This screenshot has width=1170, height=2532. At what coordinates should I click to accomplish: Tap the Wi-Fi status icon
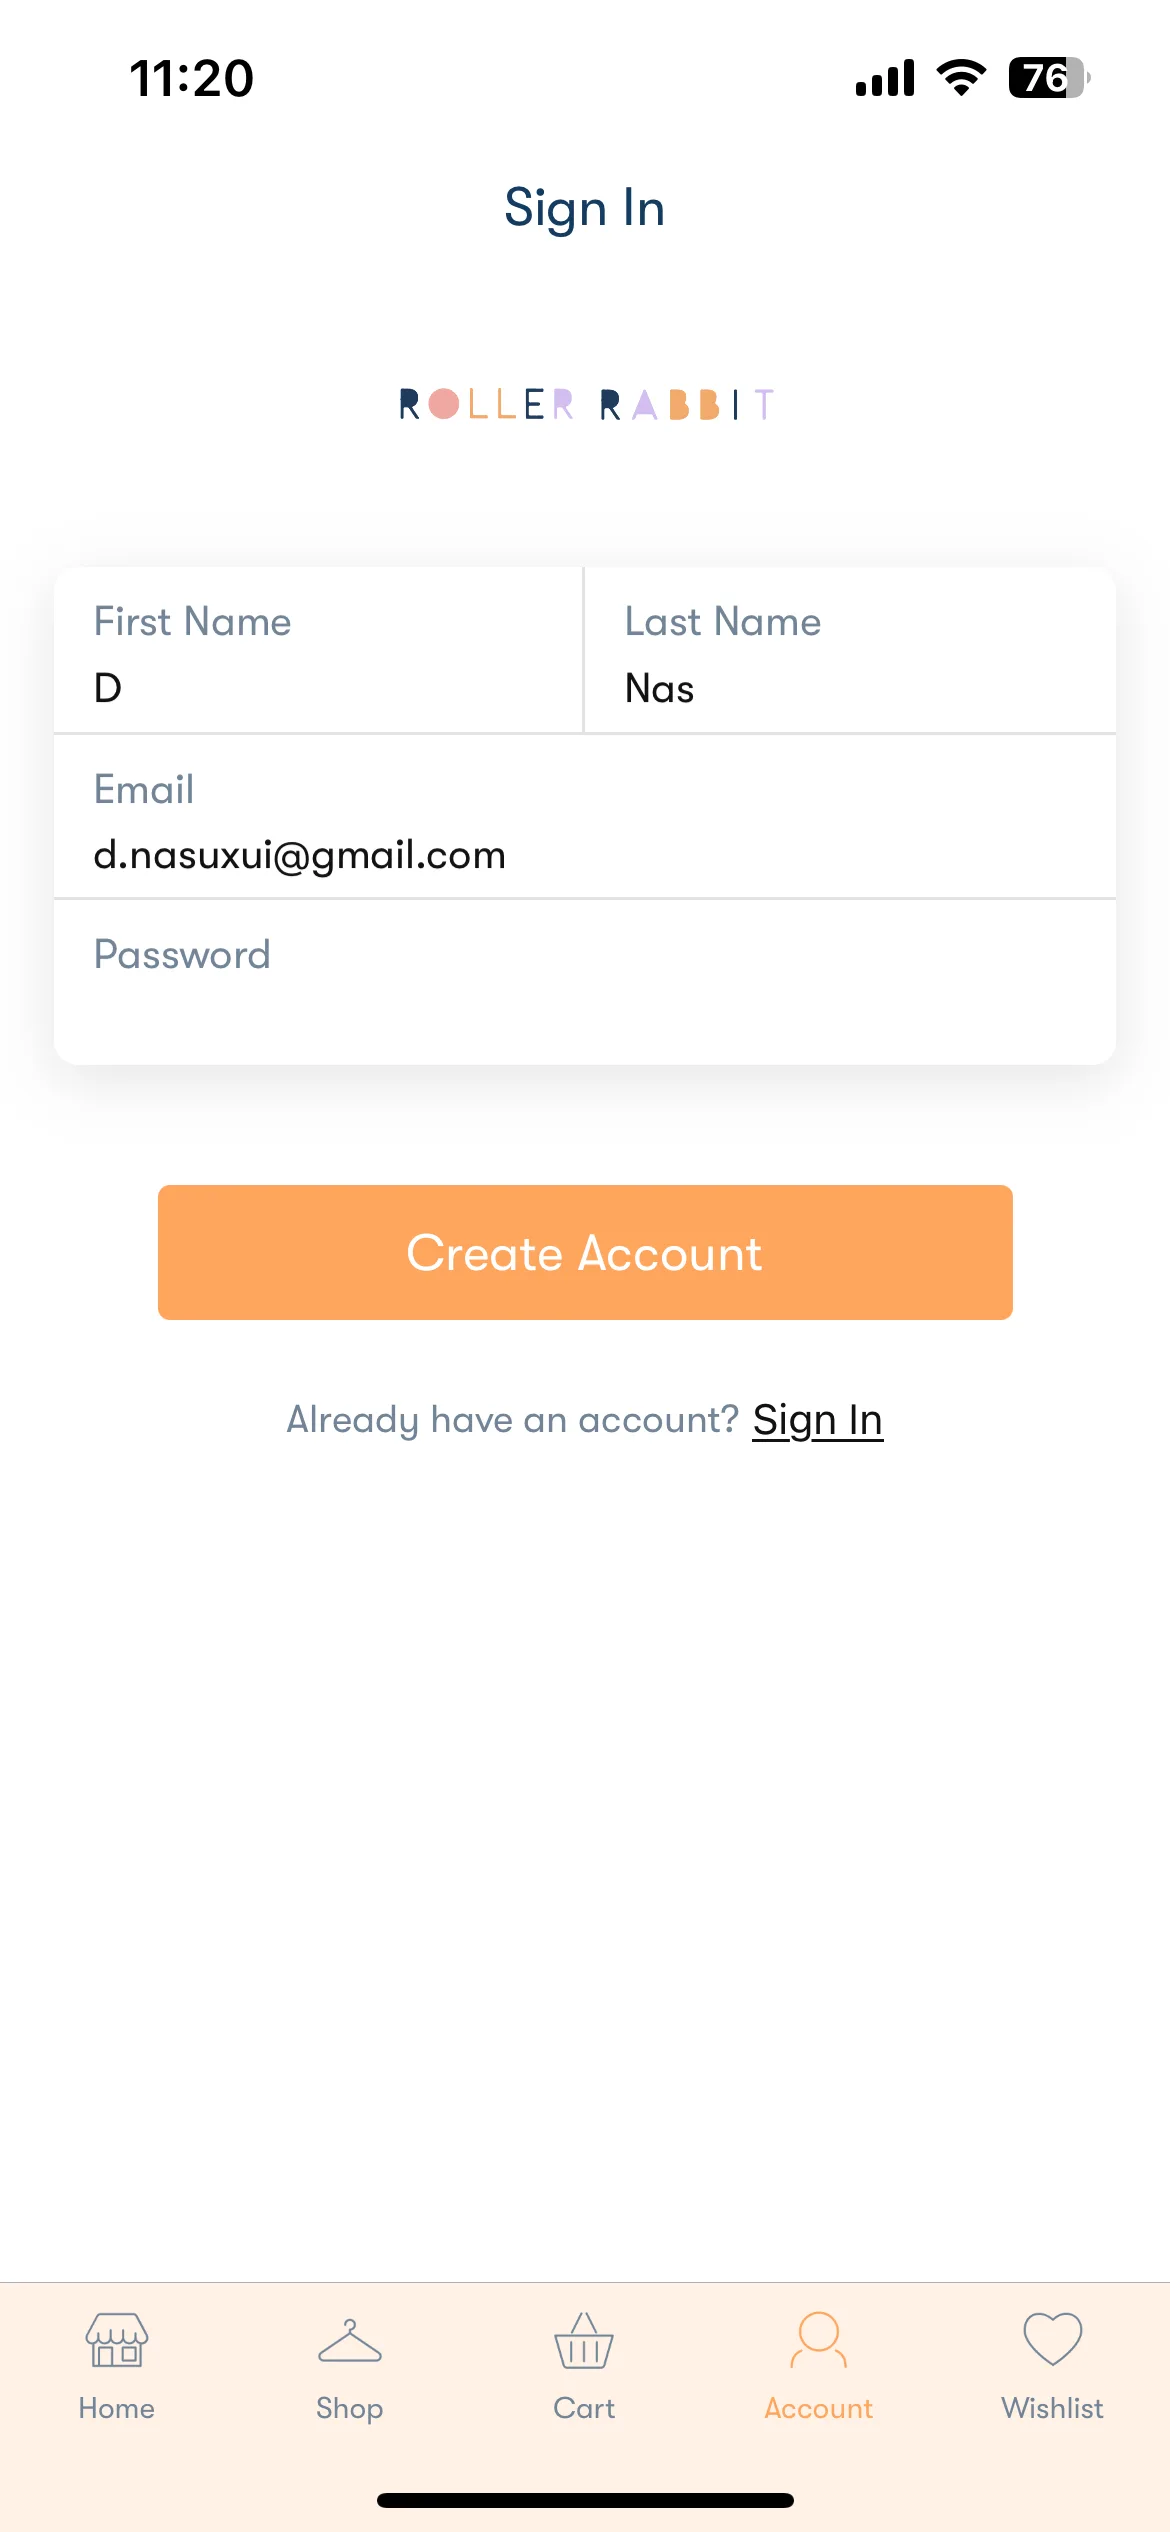coord(961,77)
